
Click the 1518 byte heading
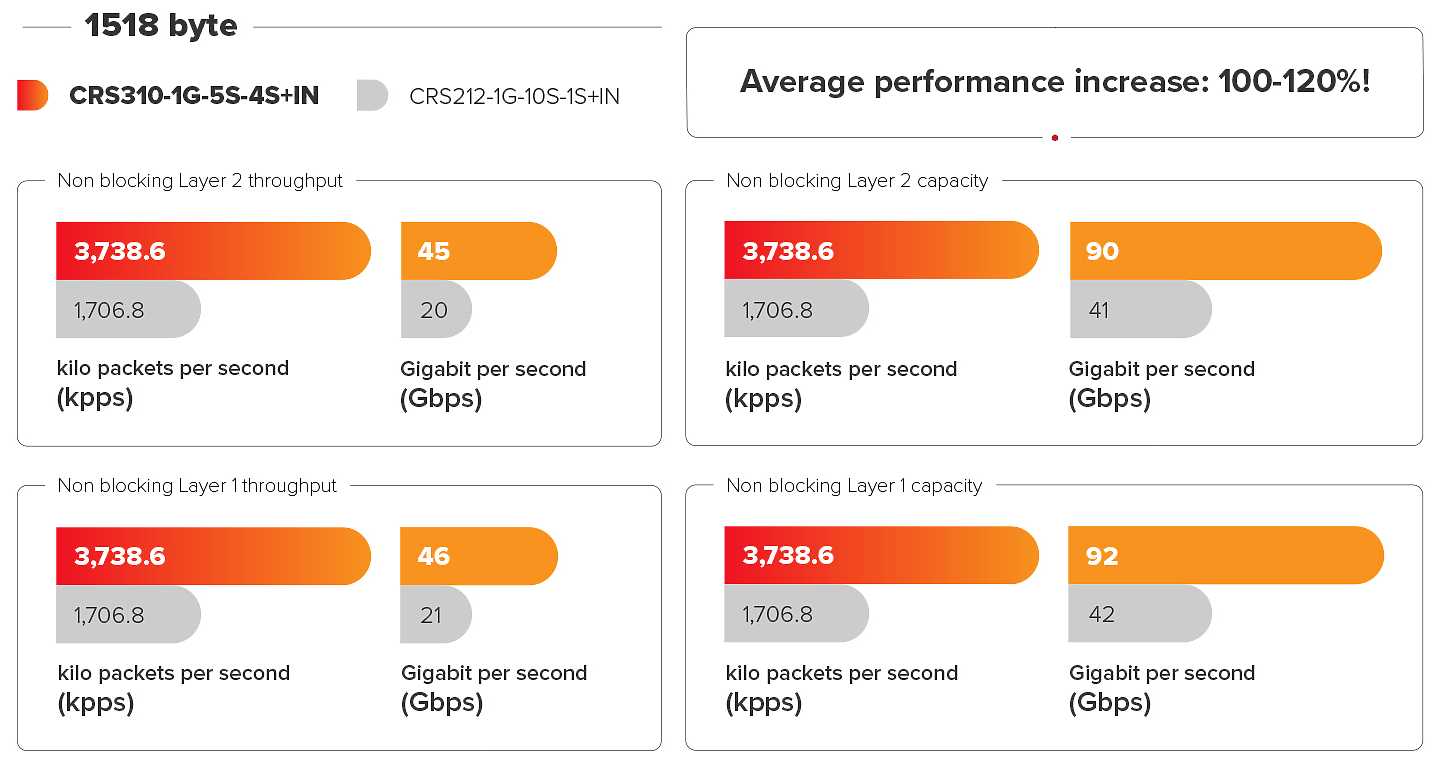[161, 26]
